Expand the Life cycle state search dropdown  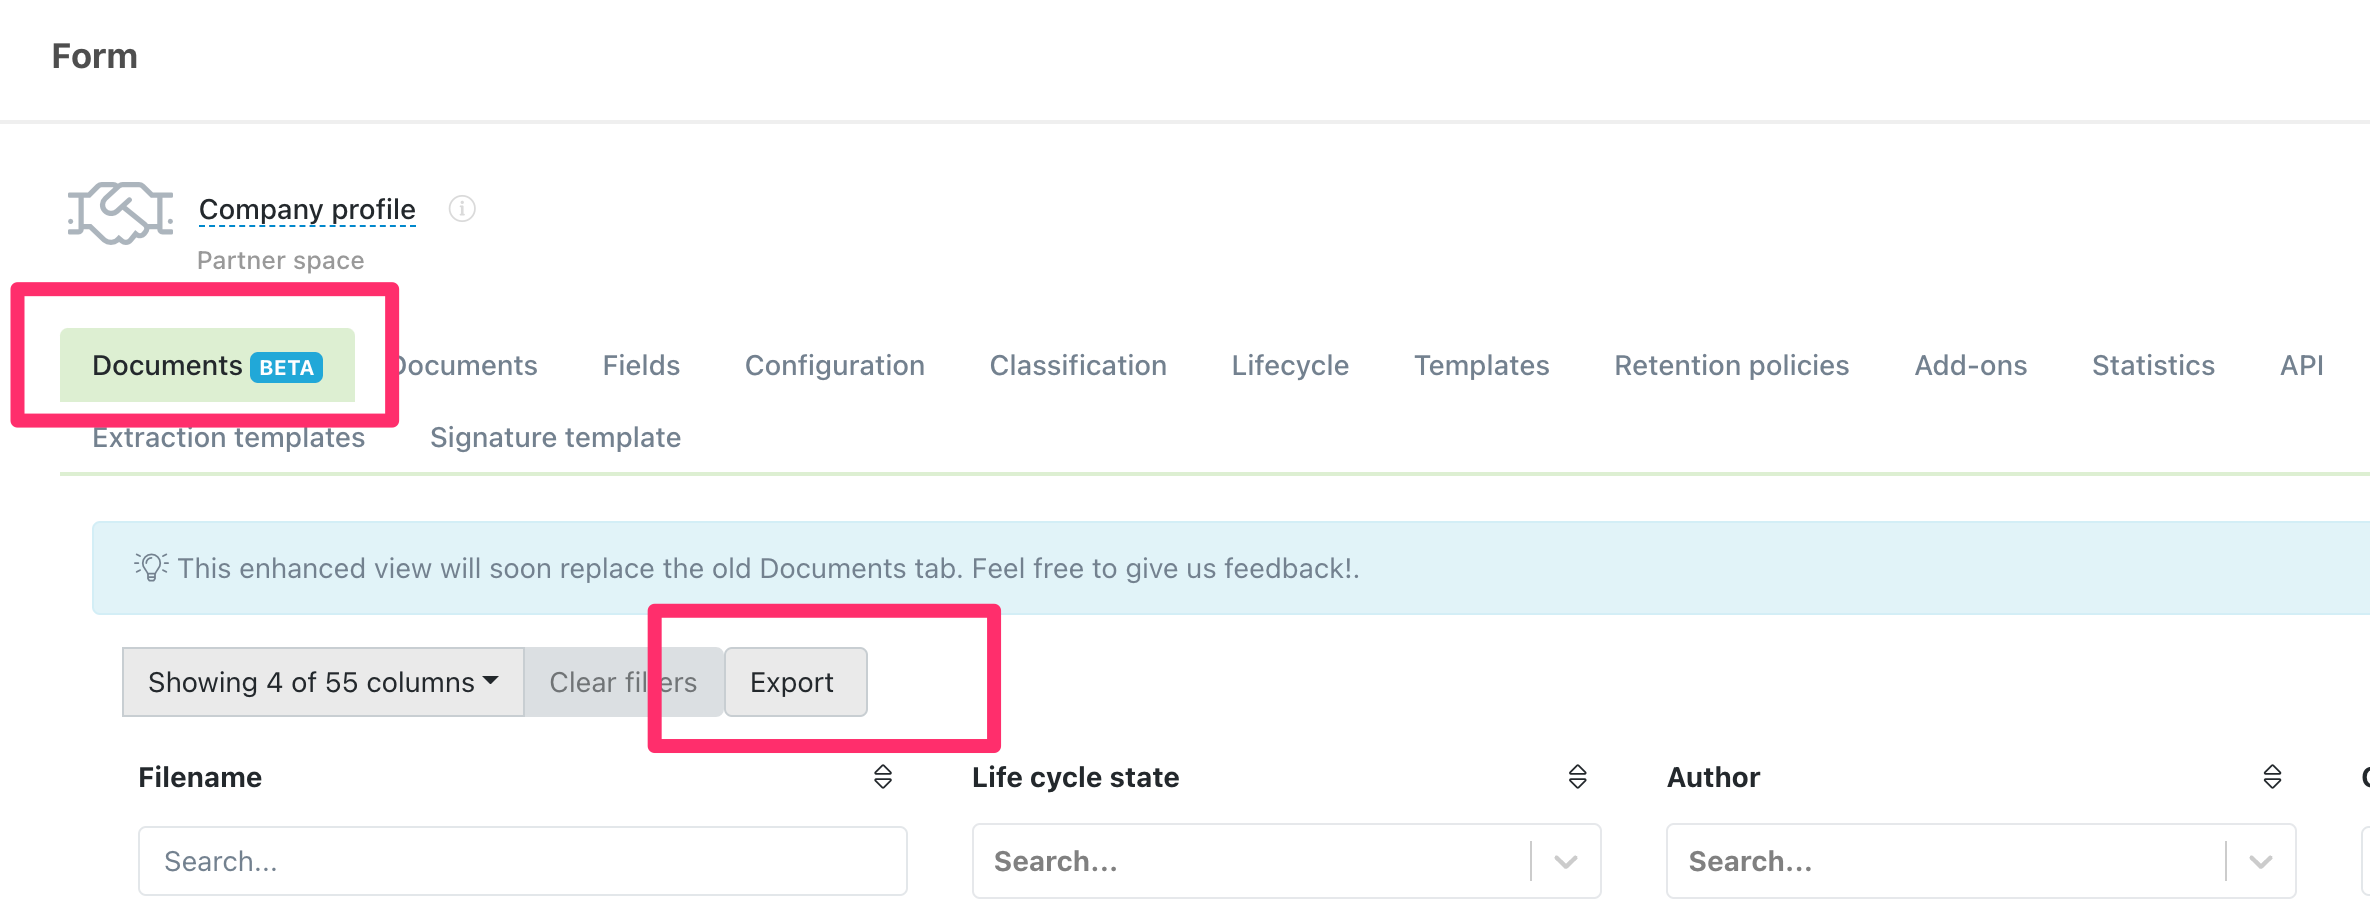[1566, 861]
